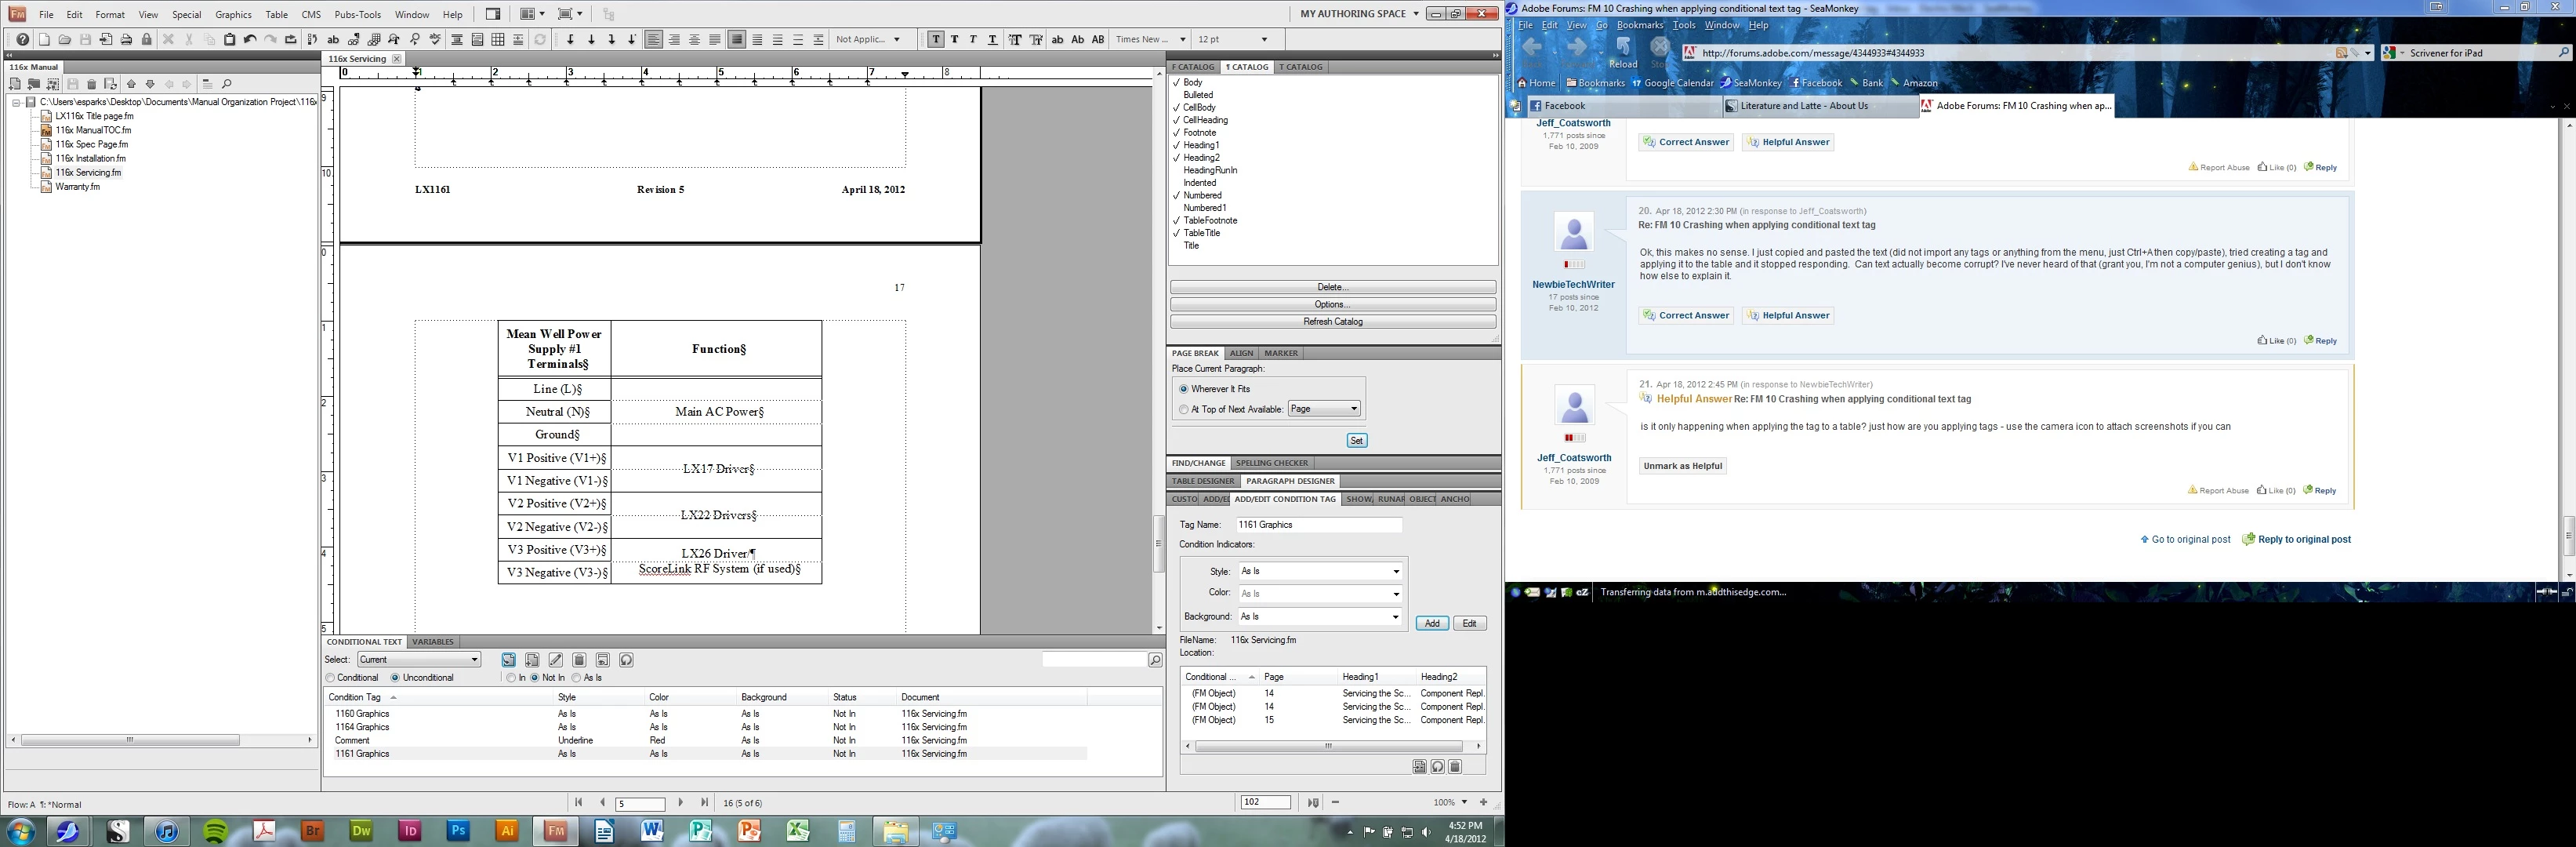Image resolution: width=2576 pixels, height=847 pixels.
Task: Click the Reload button in SeaMonkey
Action: 1623,51
